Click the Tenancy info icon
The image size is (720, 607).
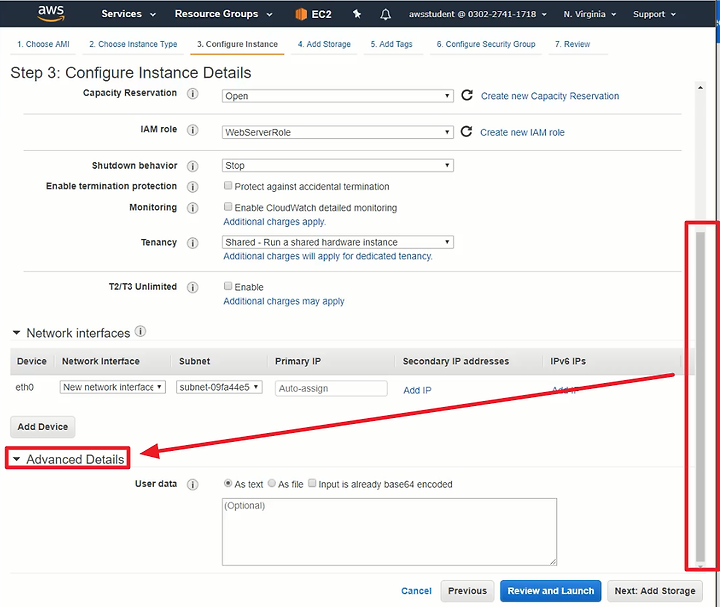tap(192, 243)
